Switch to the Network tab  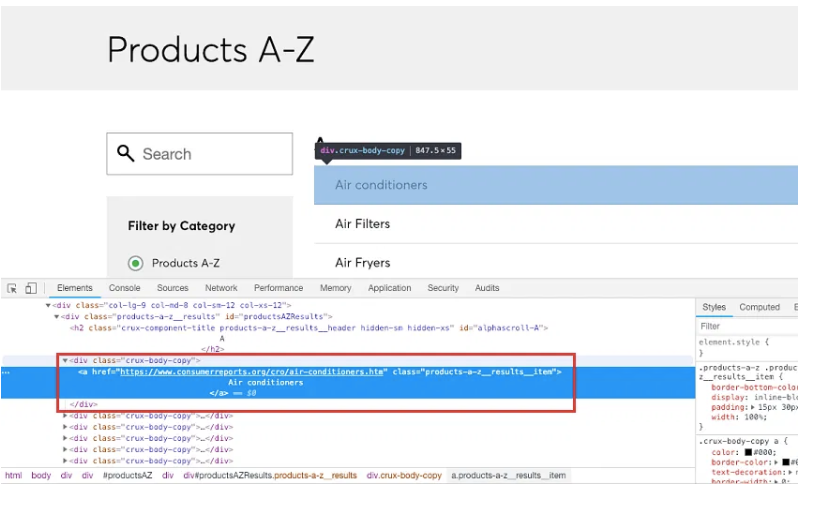coord(221,288)
